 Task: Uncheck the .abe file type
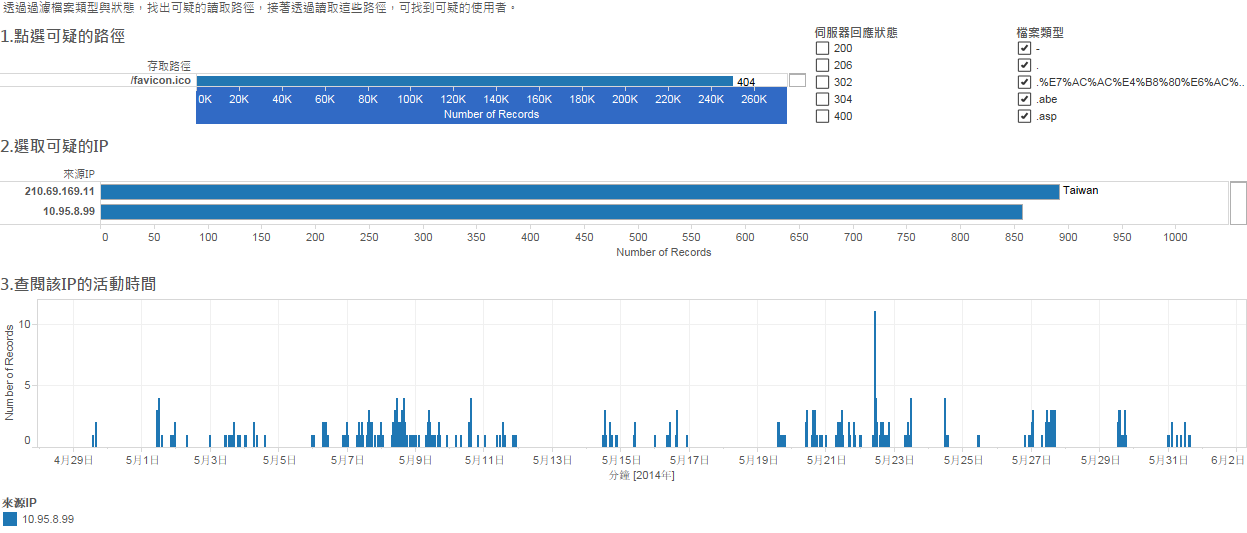1024,99
